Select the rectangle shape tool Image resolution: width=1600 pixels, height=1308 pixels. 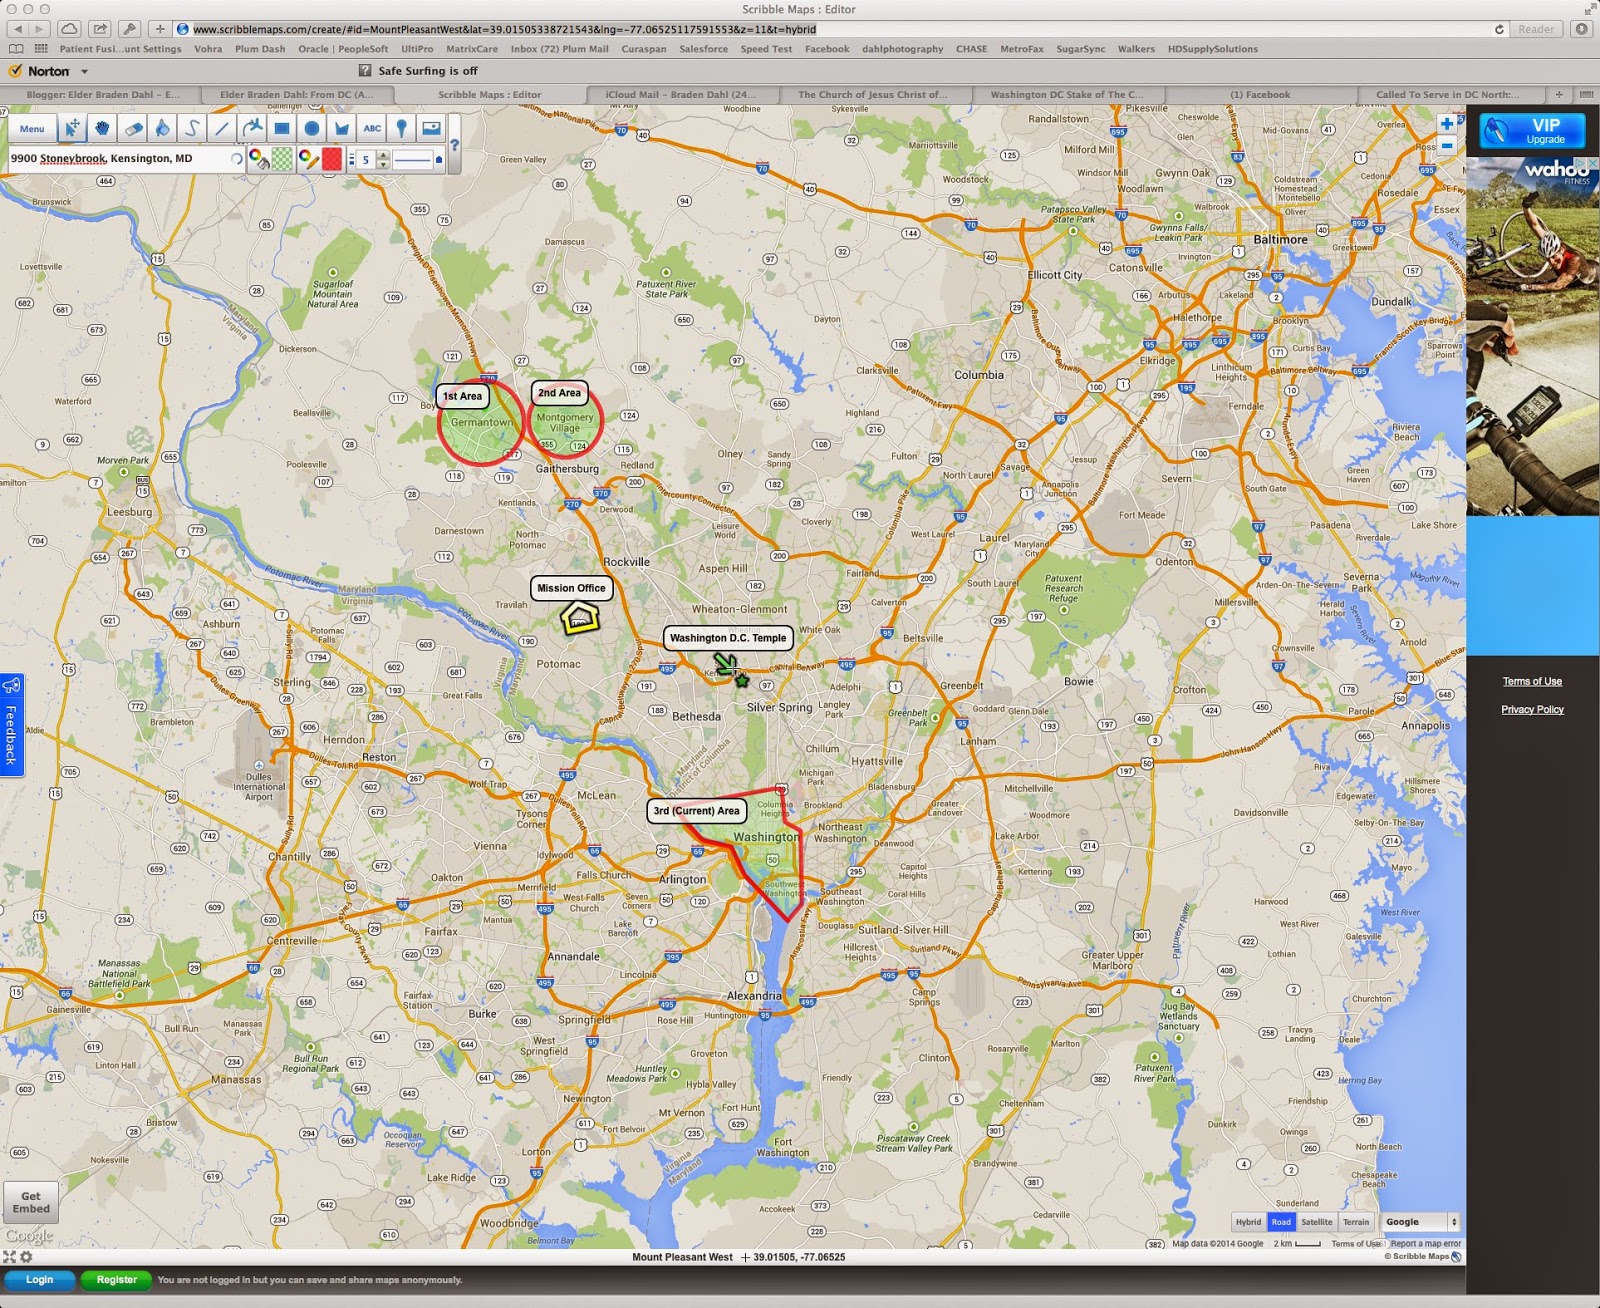pos(282,128)
